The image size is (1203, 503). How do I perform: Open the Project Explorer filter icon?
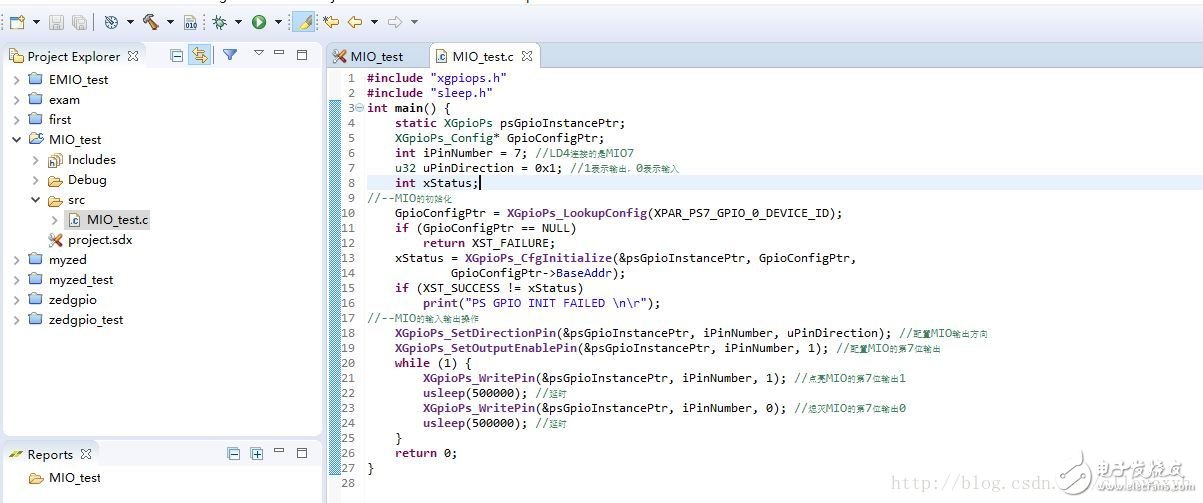[229, 56]
